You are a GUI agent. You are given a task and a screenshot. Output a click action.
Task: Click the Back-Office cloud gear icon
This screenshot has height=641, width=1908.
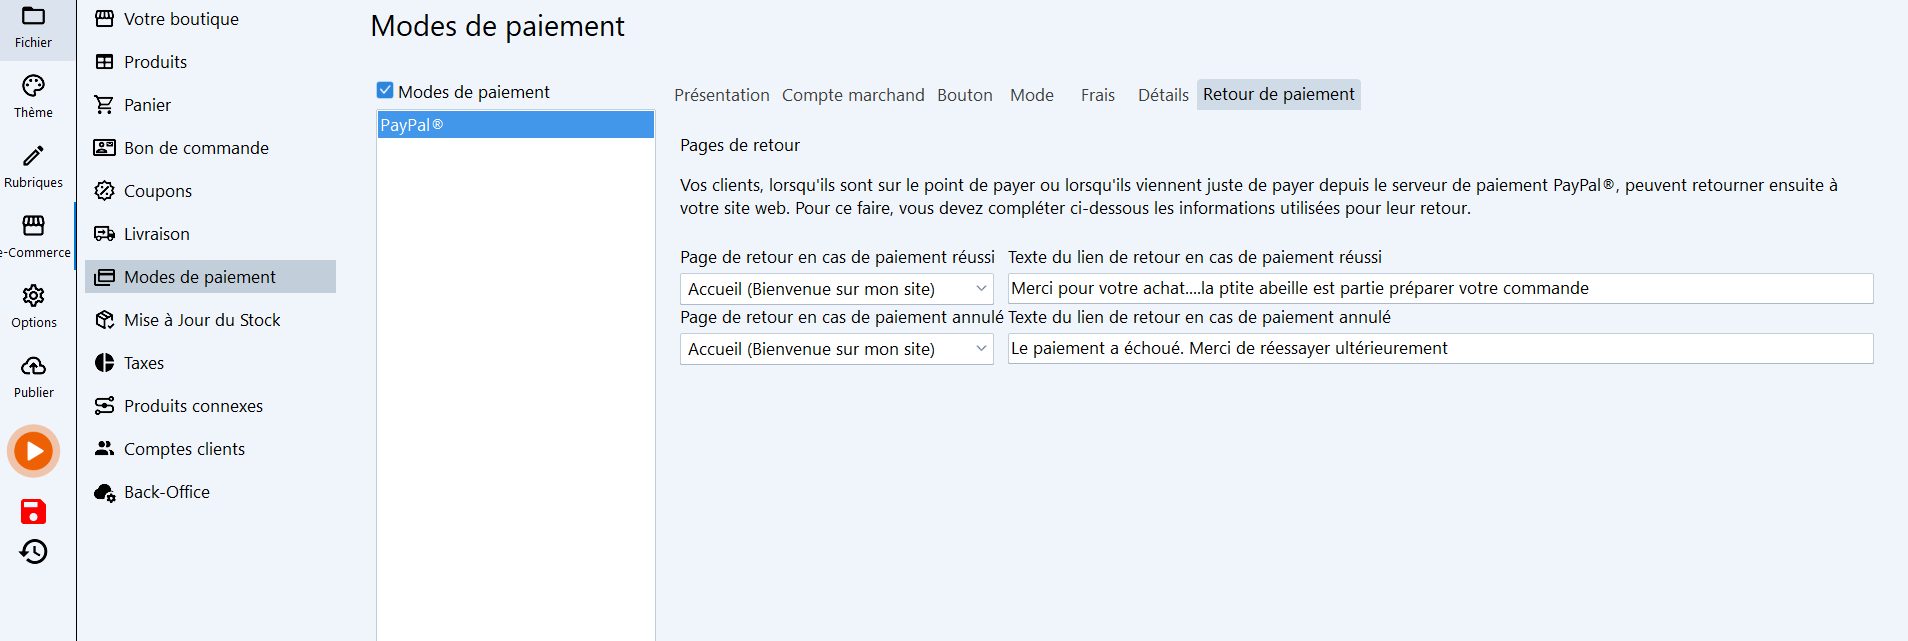[x=104, y=492]
